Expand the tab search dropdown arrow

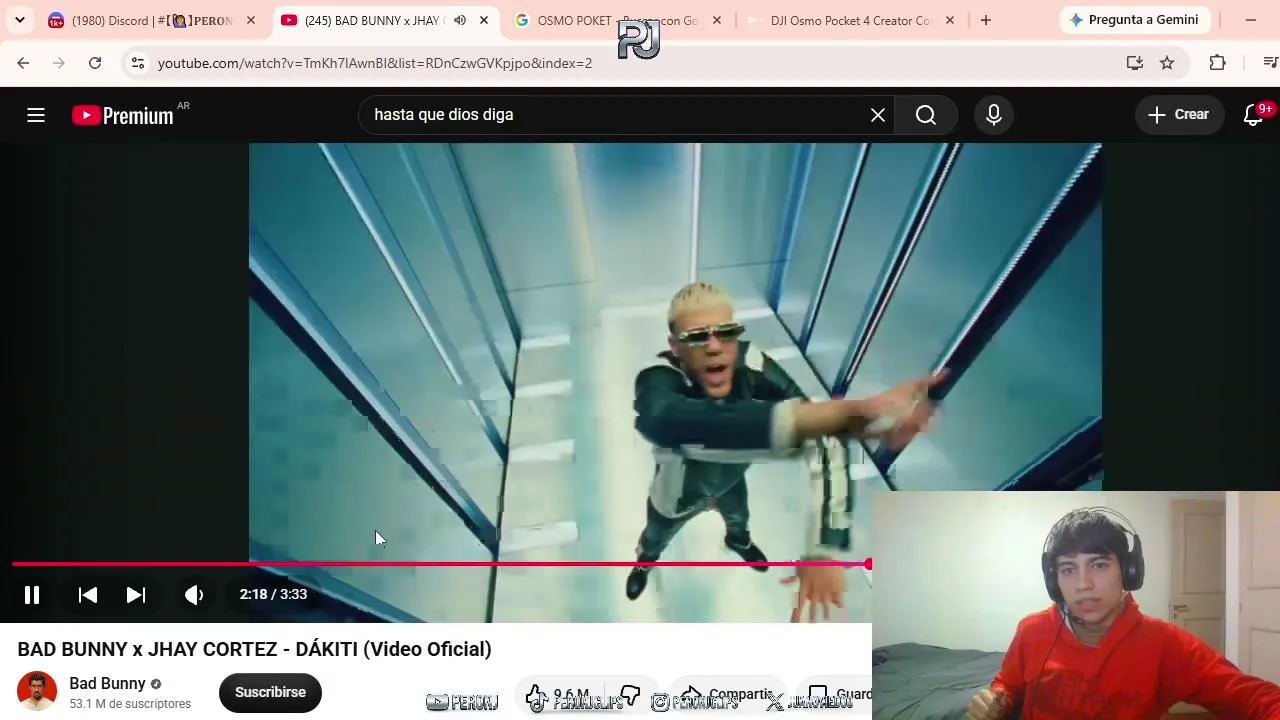click(20, 20)
